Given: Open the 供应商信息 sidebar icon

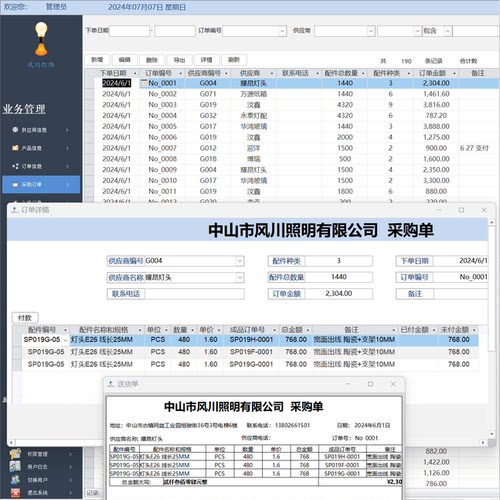Looking at the screenshot, I should point(15,130).
